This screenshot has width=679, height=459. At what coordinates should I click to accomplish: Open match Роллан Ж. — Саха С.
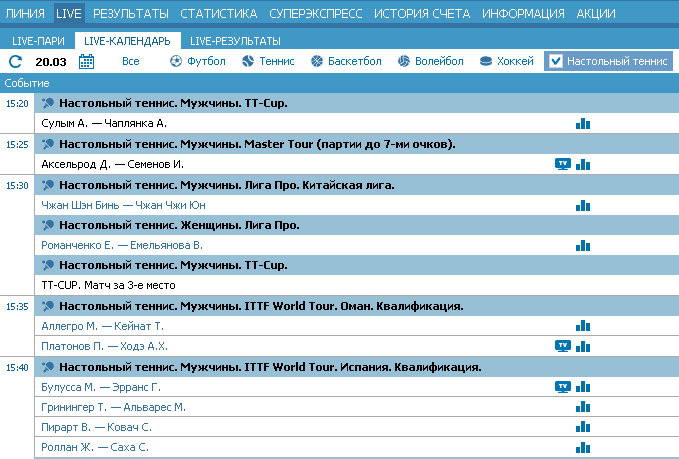coord(95,447)
